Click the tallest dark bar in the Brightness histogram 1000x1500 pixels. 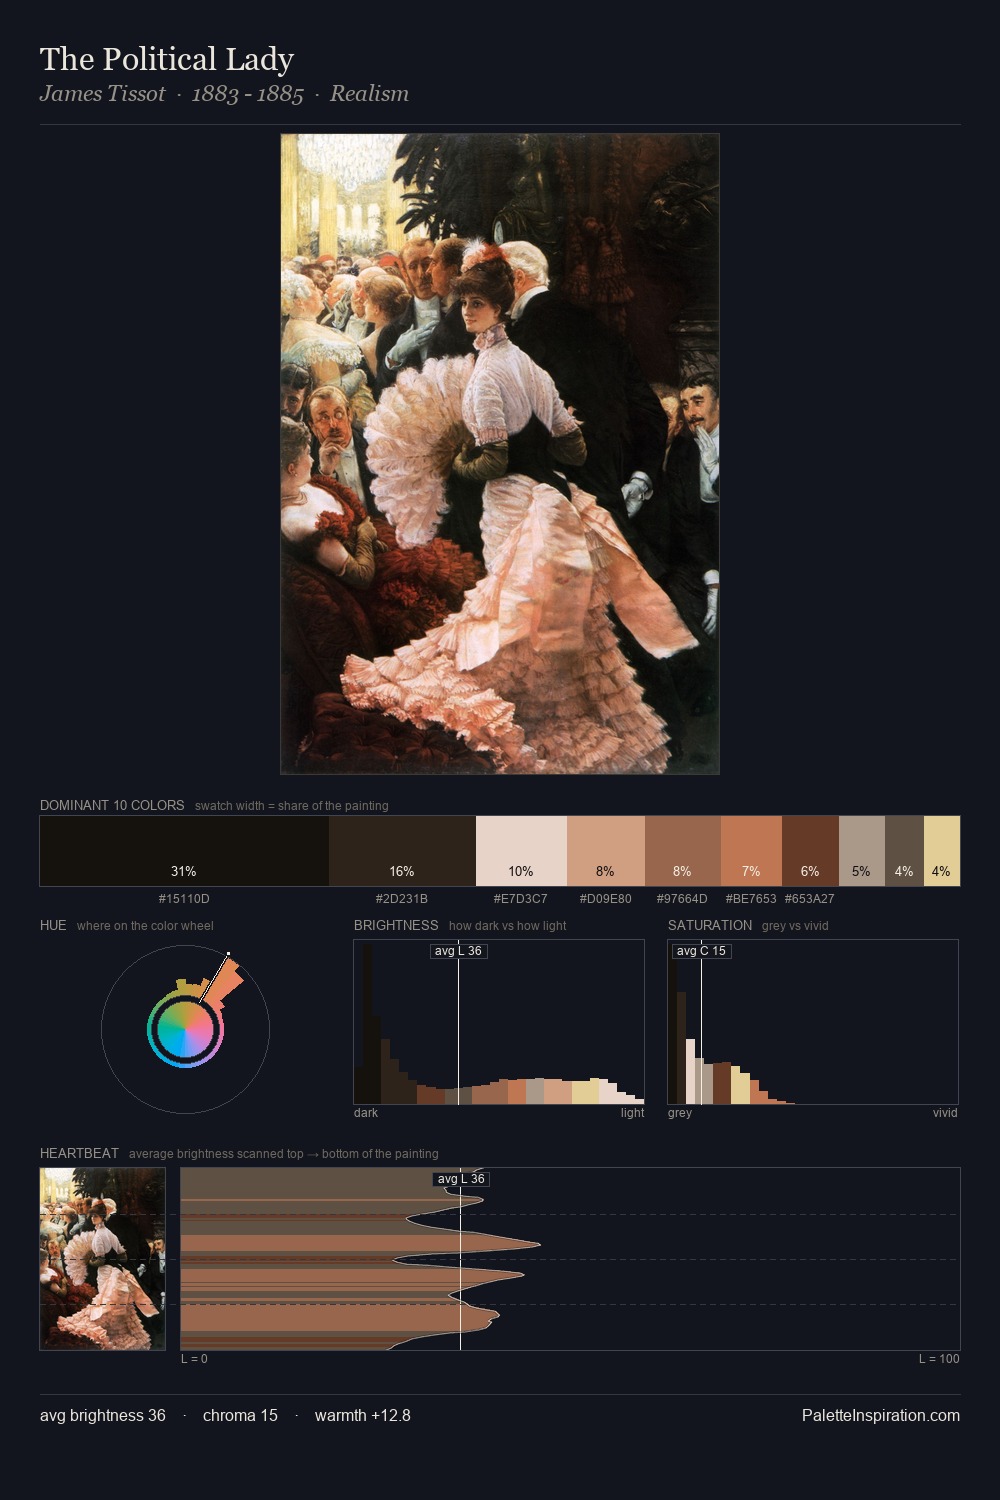pos(366,1023)
